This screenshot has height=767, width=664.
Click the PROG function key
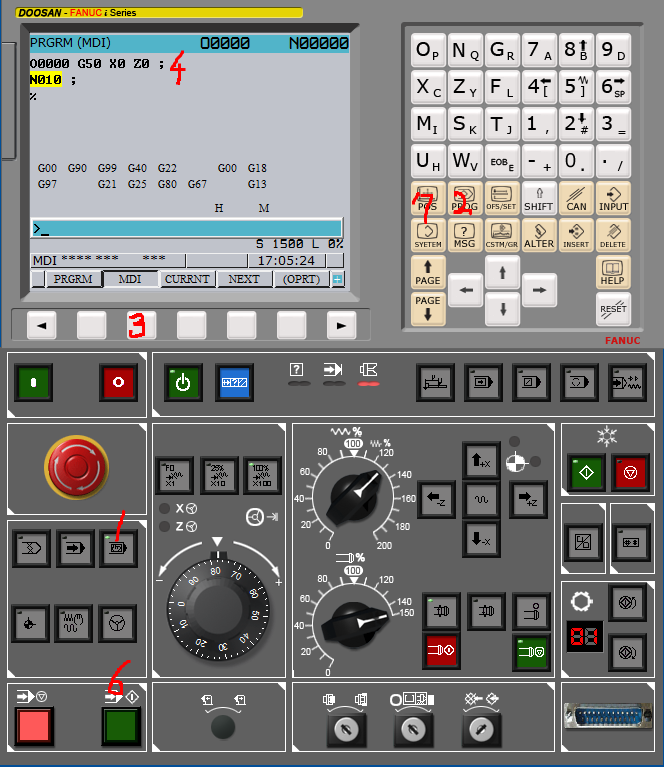[464, 198]
